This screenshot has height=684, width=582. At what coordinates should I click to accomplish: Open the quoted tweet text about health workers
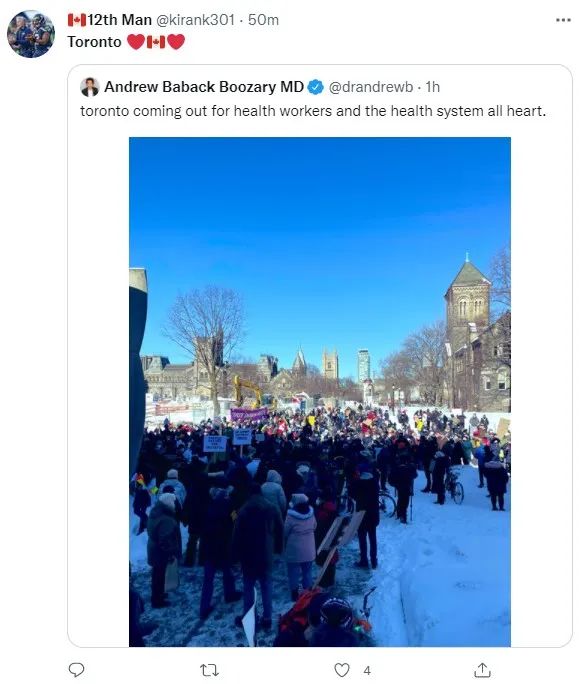tap(313, 111)
